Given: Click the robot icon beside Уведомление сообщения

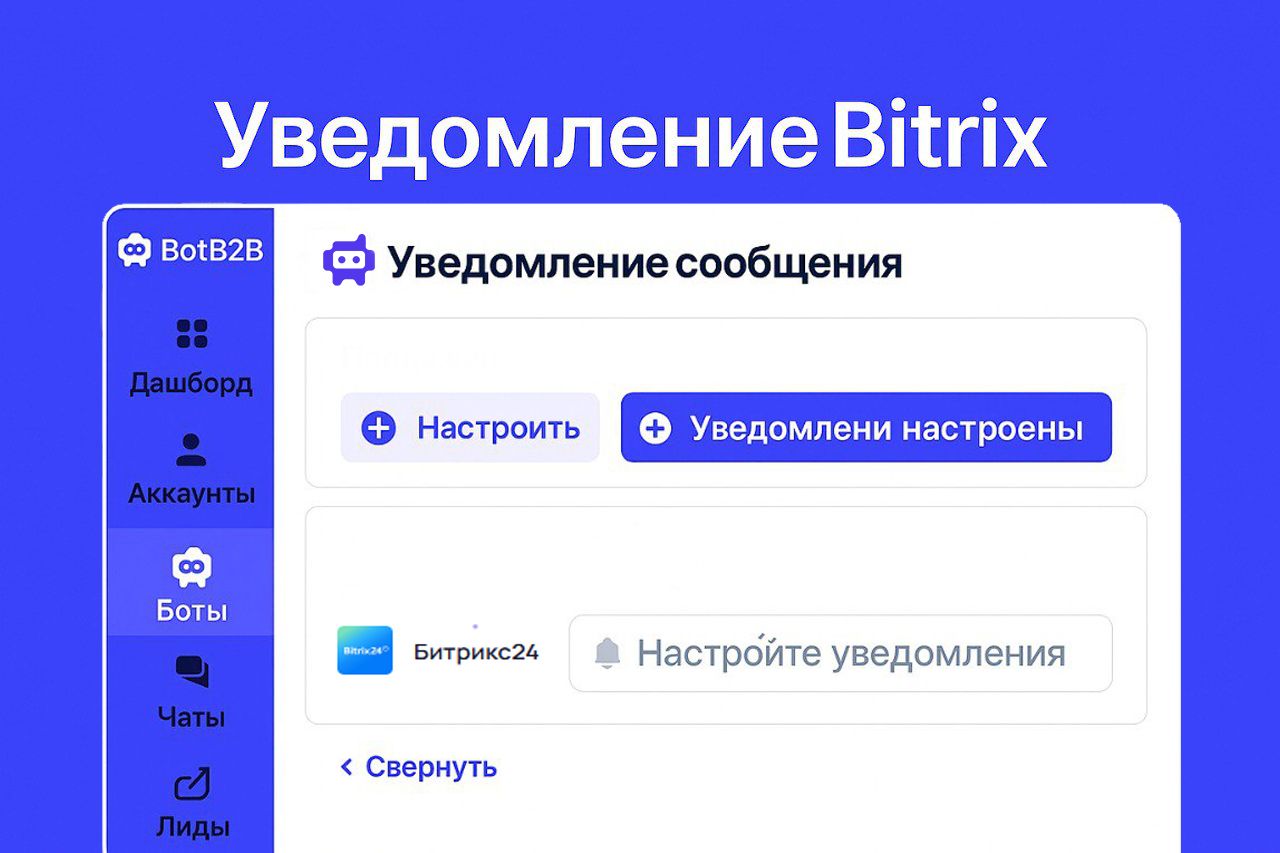Looking at the screenshot, I should (348, 261).
